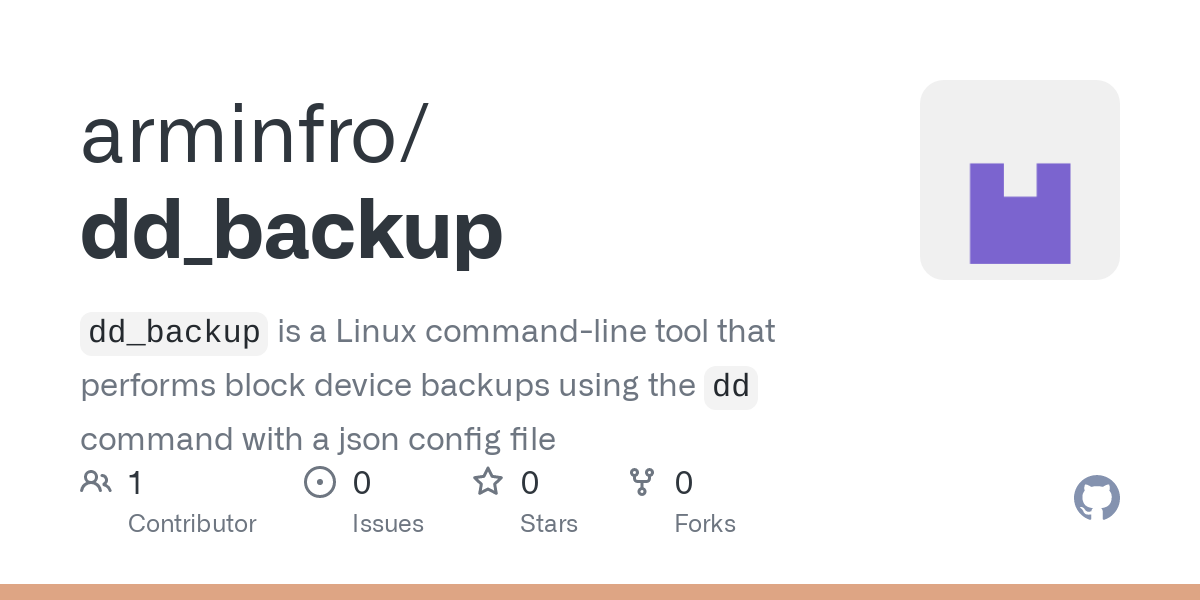Open the purple repository avatar image
The image size is (1200, 600).
[1020, 180]
